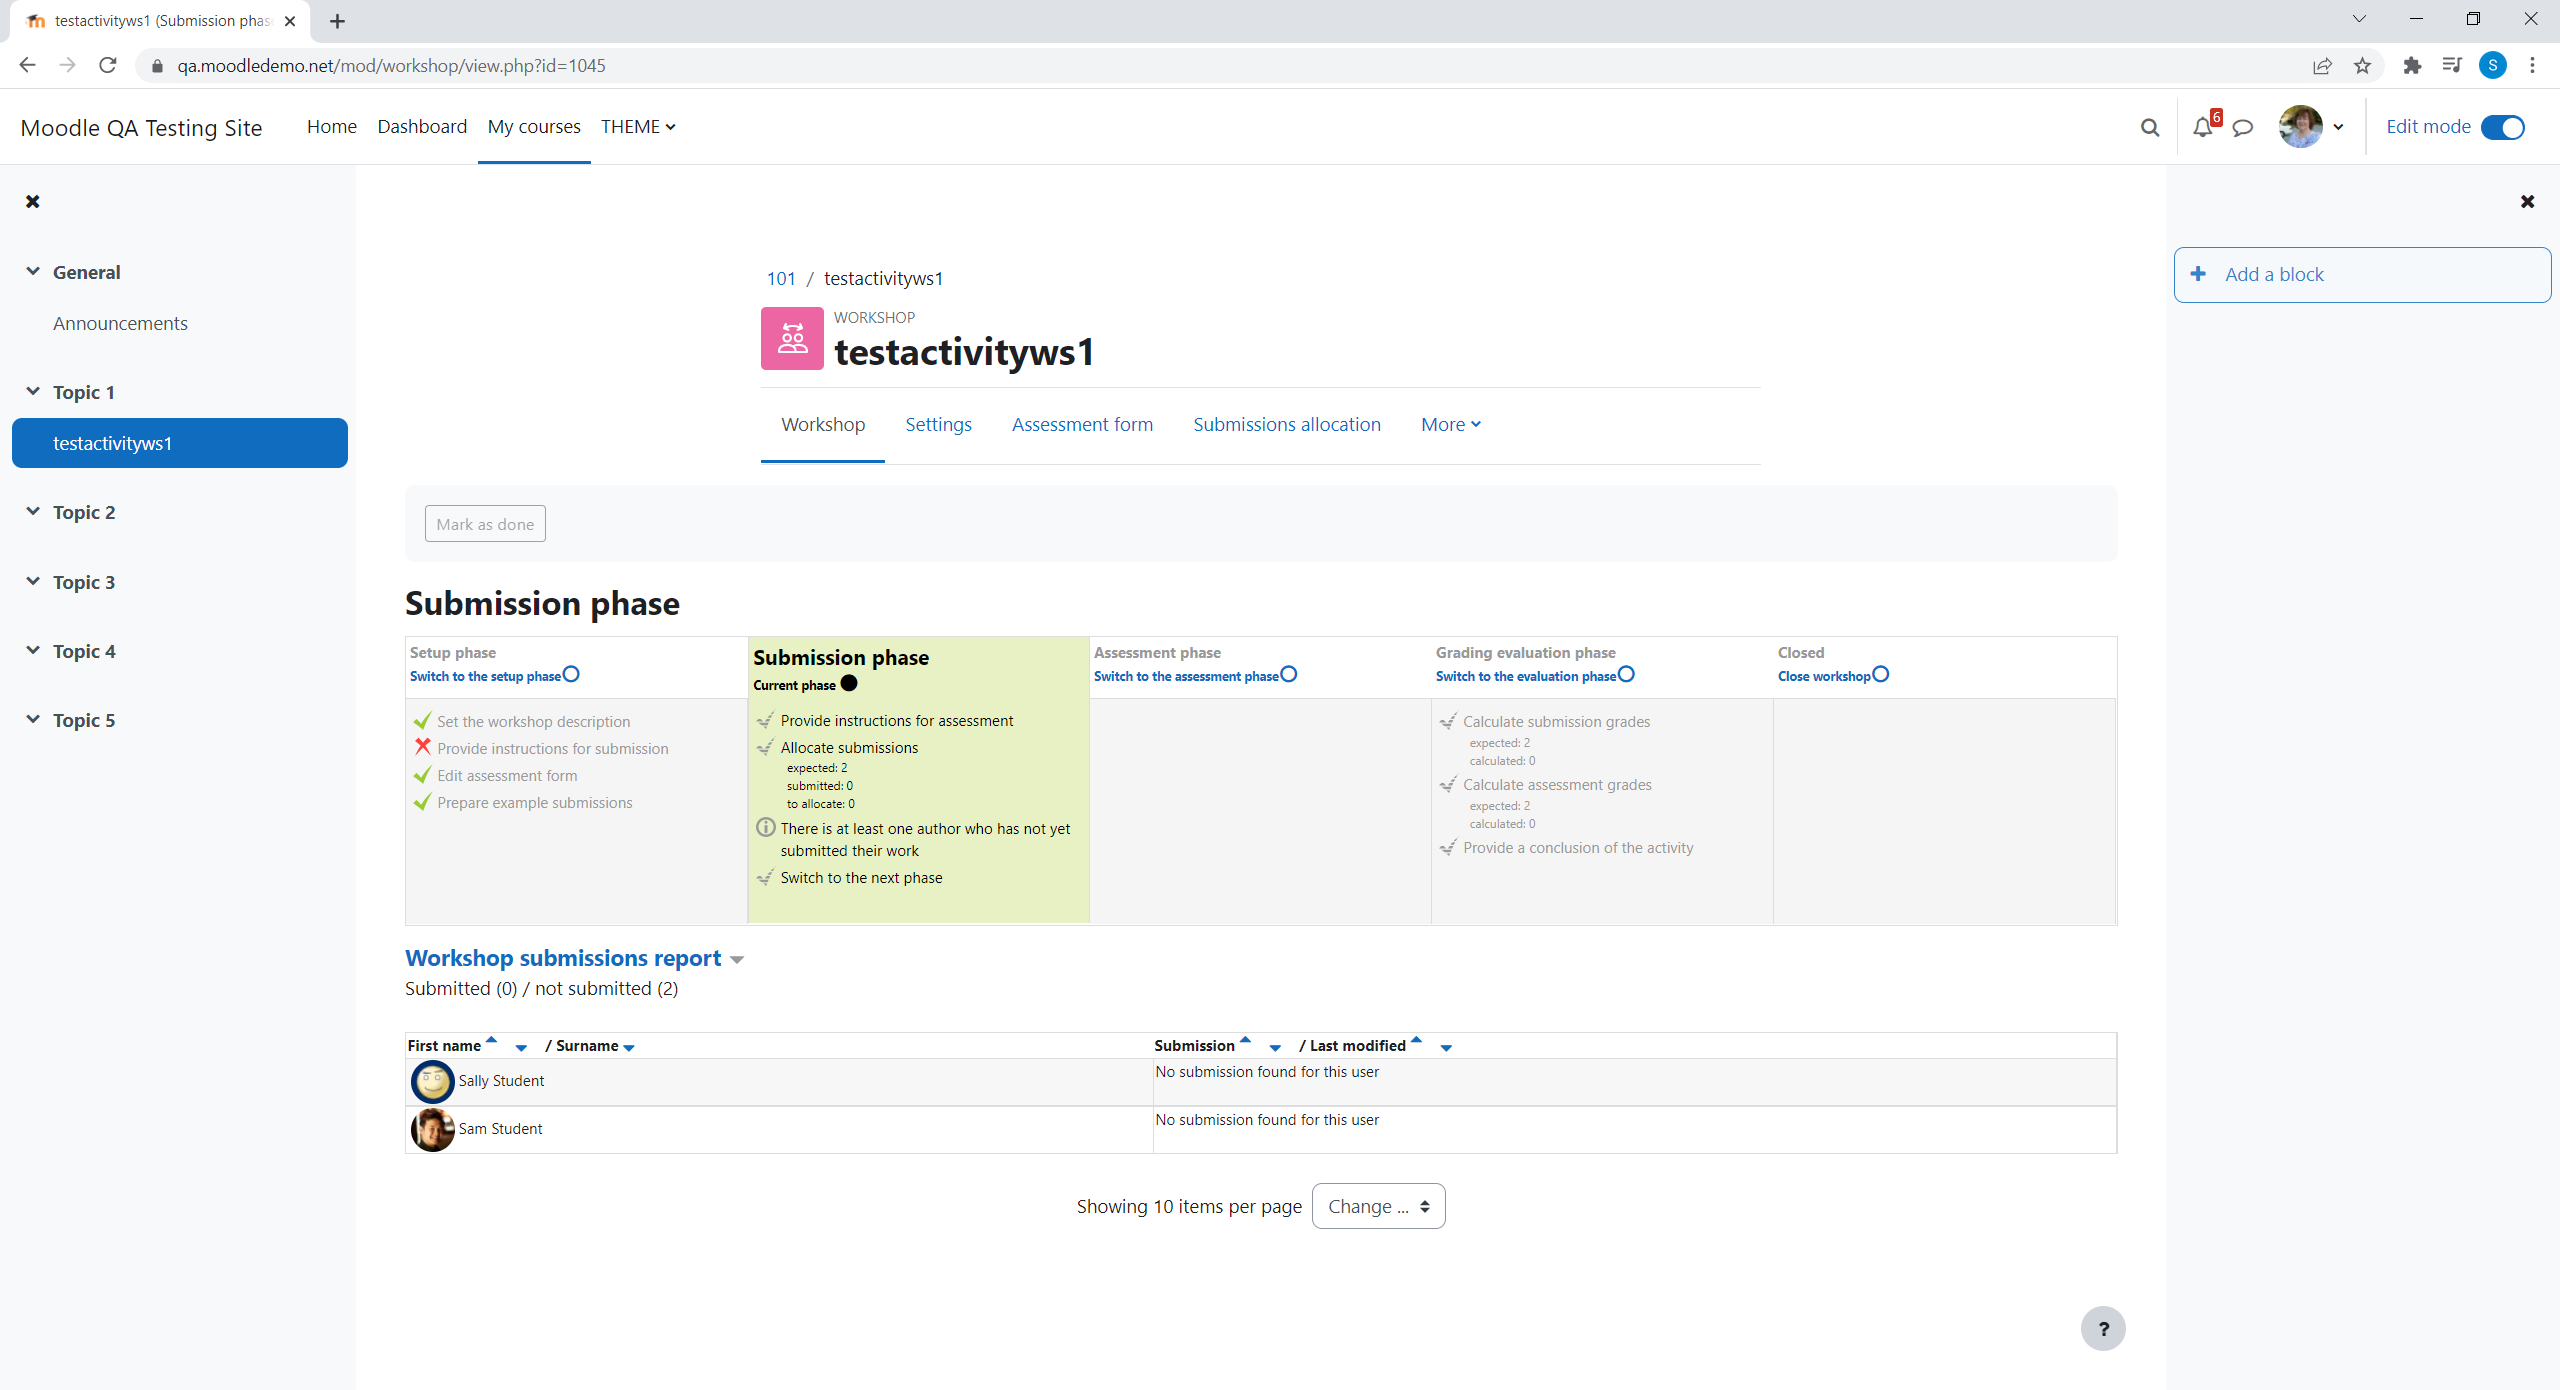This screenshot has height=1390, width=2560.
Task: Toggle Edit mode switch off
Action: [2502, 128]
